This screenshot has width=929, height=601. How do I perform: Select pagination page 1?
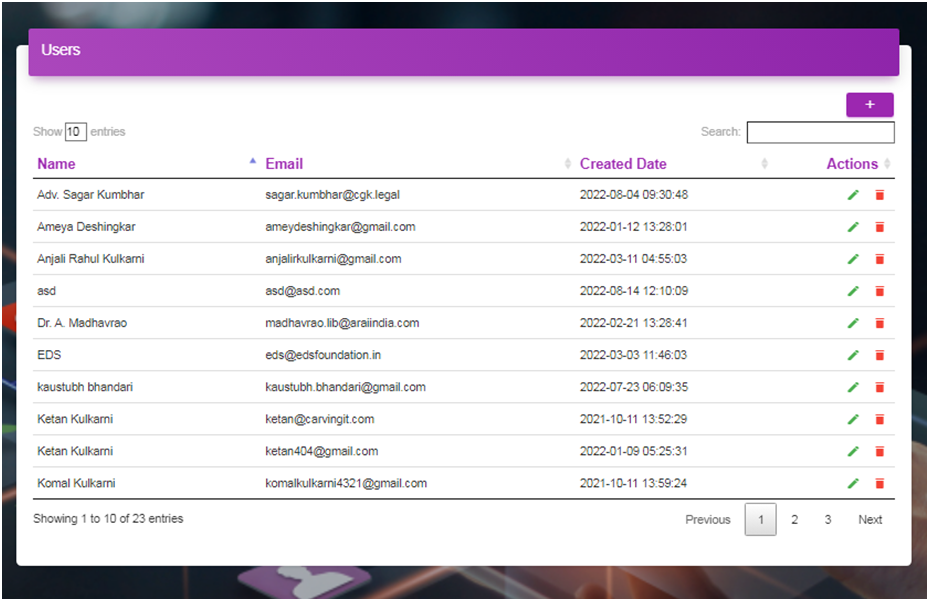(x=761, y=519)
